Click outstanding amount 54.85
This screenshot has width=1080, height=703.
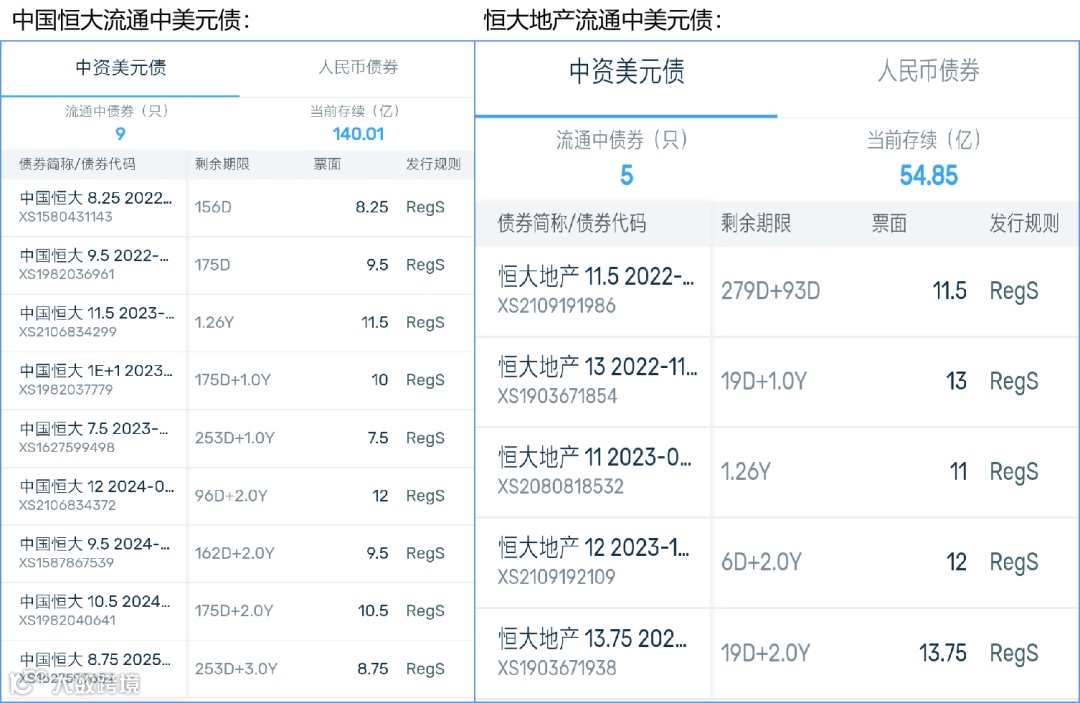[928, 175]
